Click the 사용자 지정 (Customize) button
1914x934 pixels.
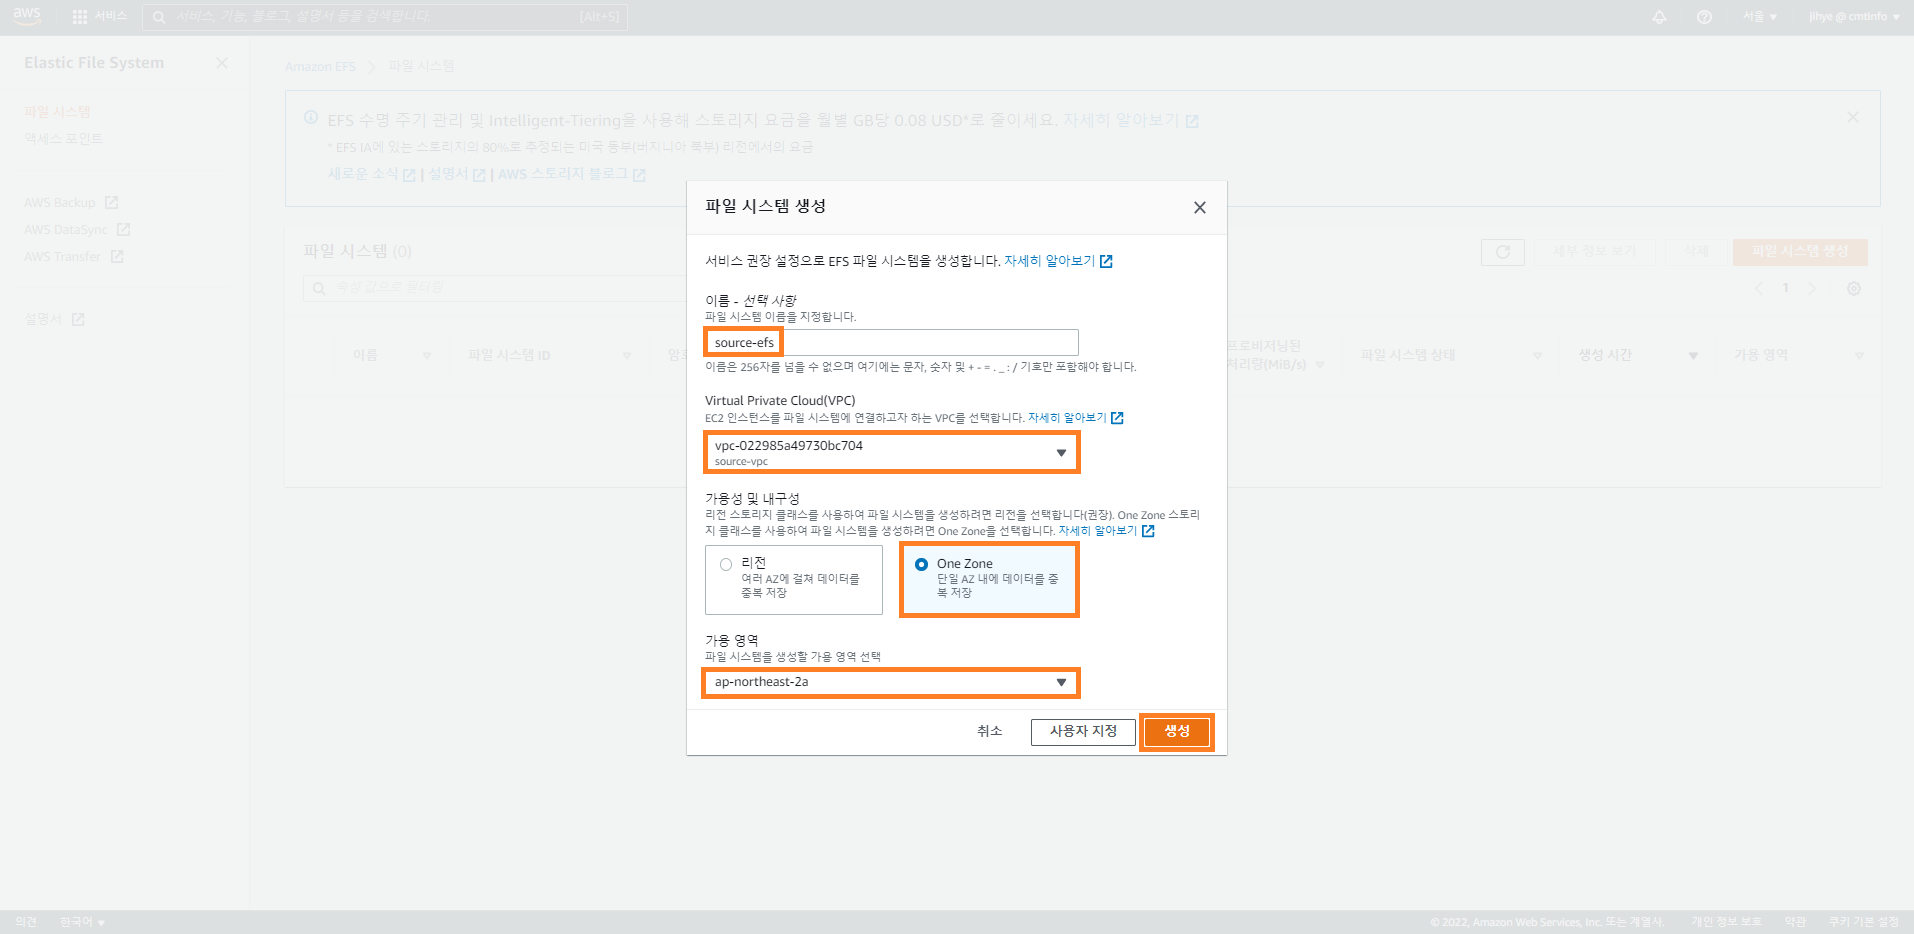click(1083, 732)
